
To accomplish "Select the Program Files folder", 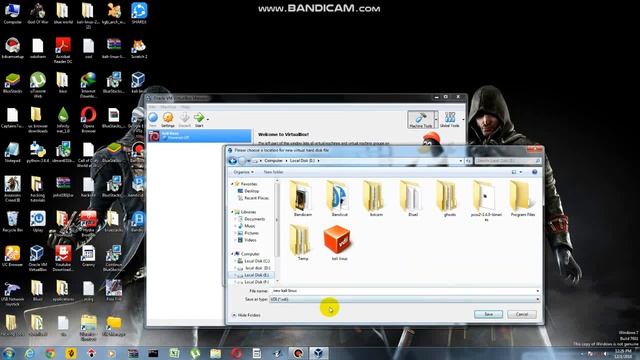I will [523, 199].
